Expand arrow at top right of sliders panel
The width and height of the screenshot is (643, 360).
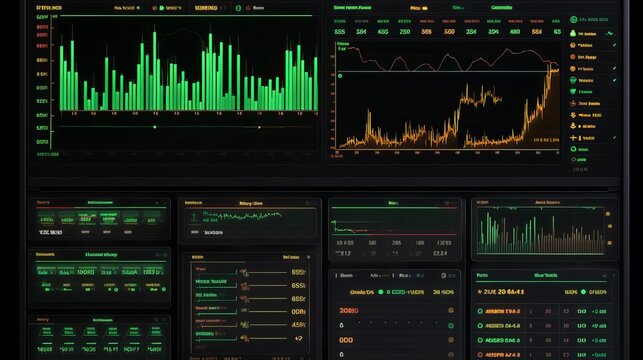[309, 257]
